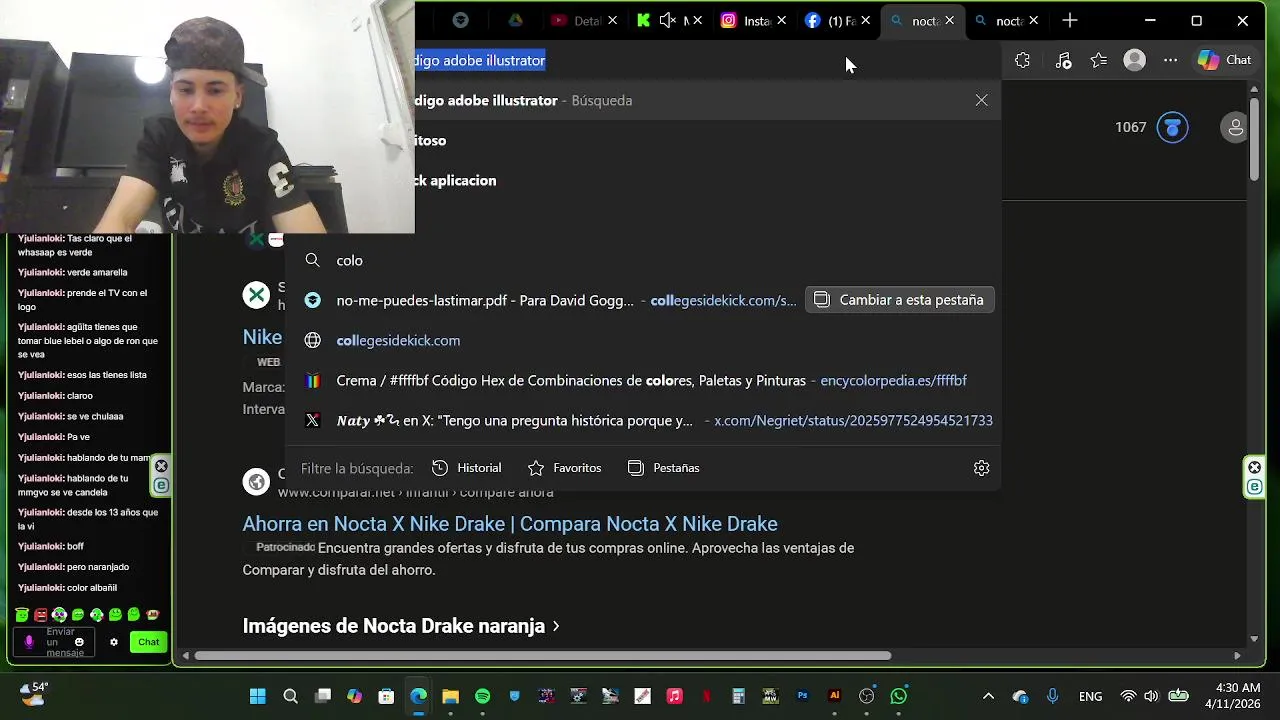Open WhatsApp from the taskbar

pos(898,696)
